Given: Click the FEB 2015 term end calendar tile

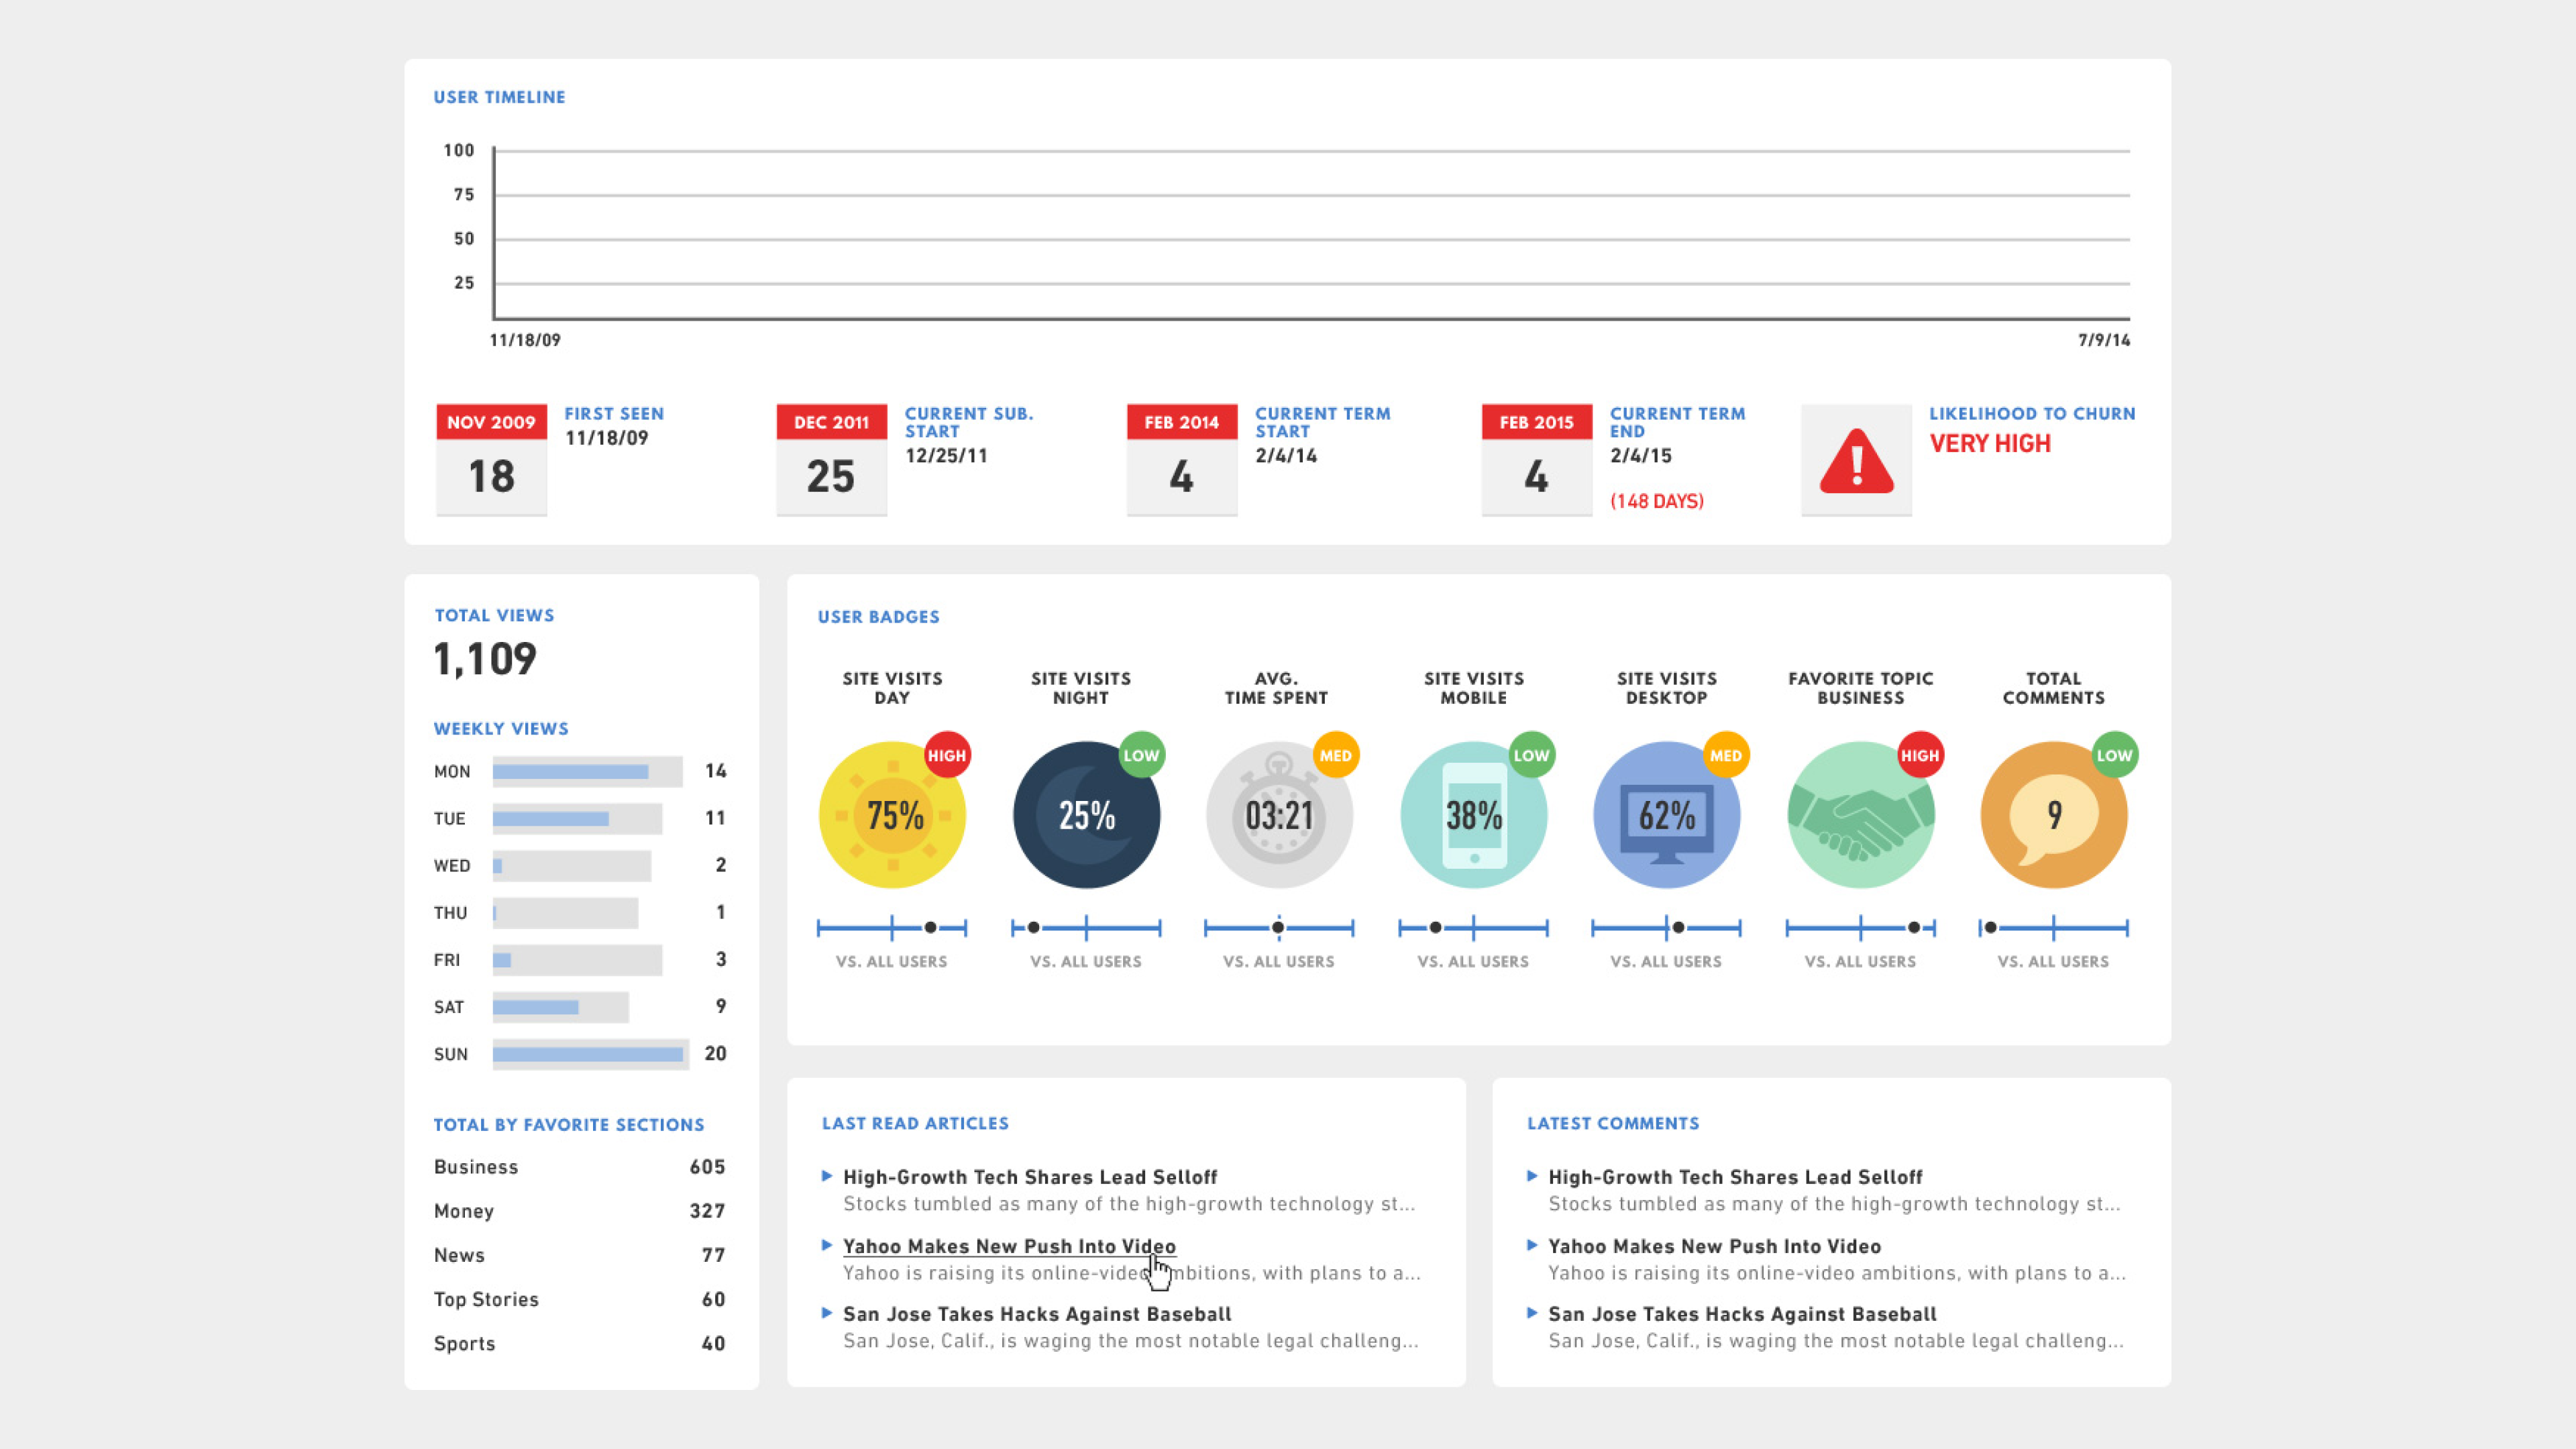Looking at the screenshot, I should 1536,460.
